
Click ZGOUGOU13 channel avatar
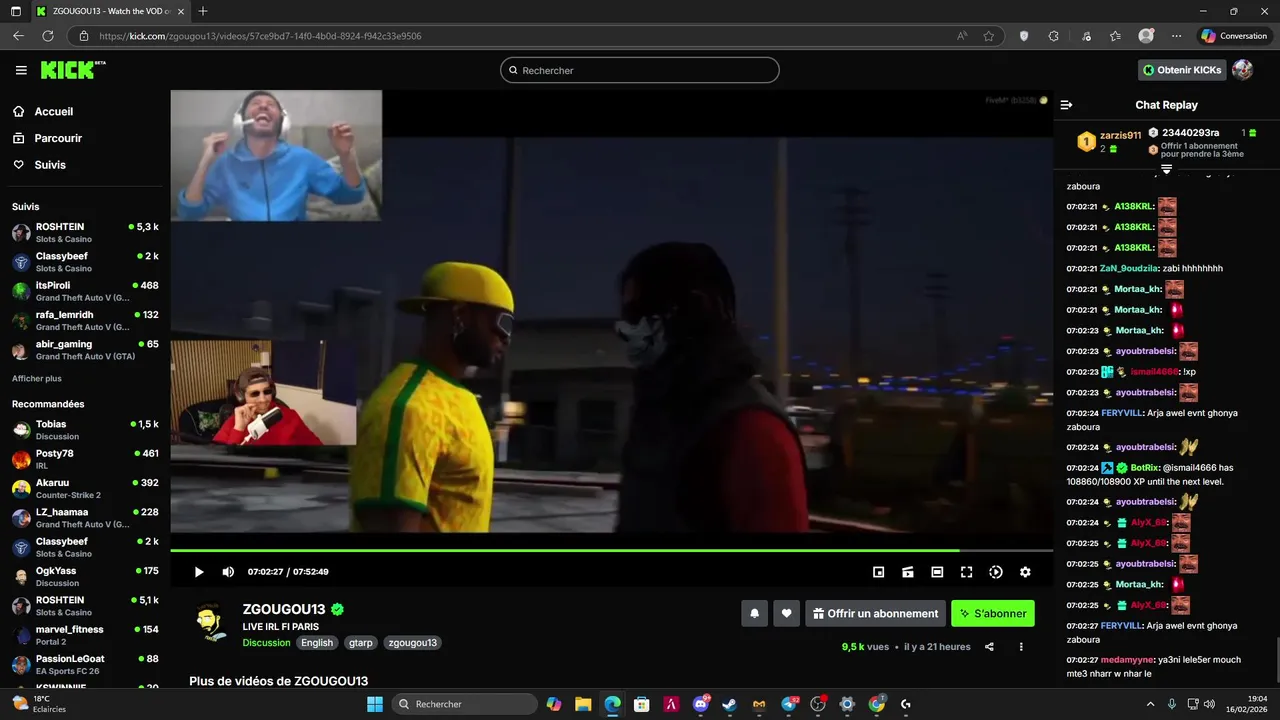(x=211, y=622)
